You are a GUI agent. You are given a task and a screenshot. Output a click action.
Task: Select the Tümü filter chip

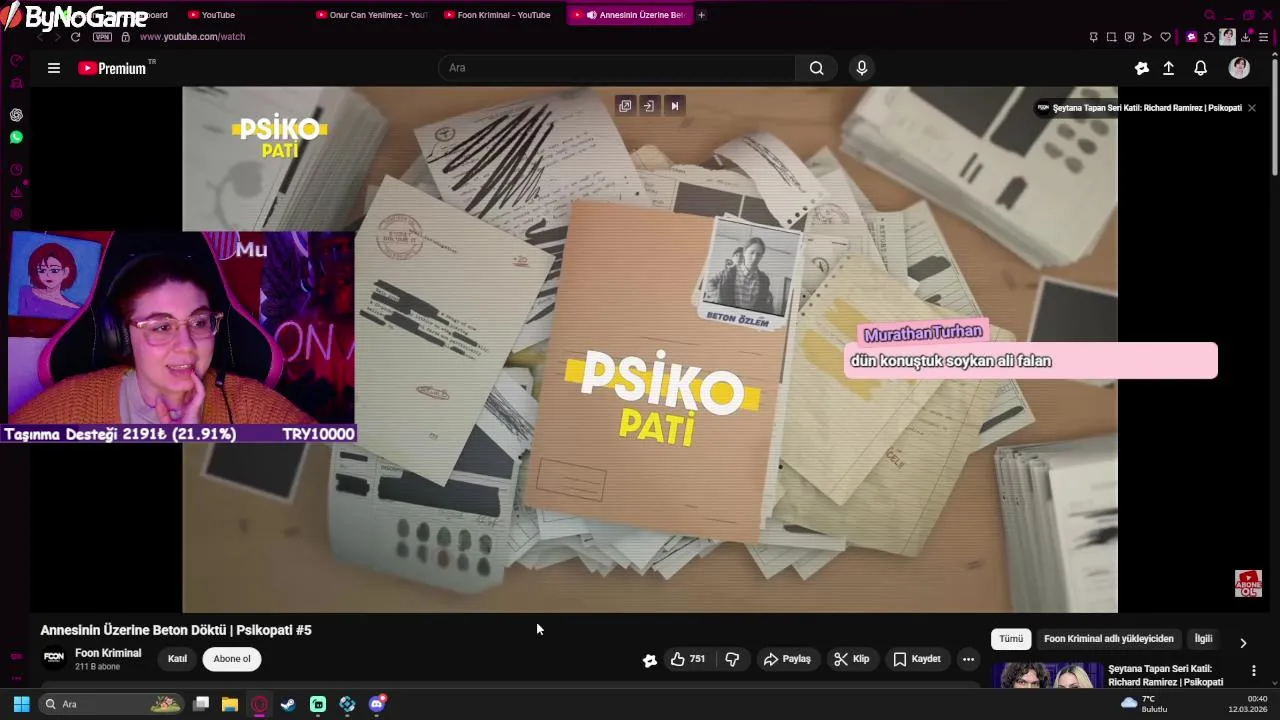(1011, 639)
